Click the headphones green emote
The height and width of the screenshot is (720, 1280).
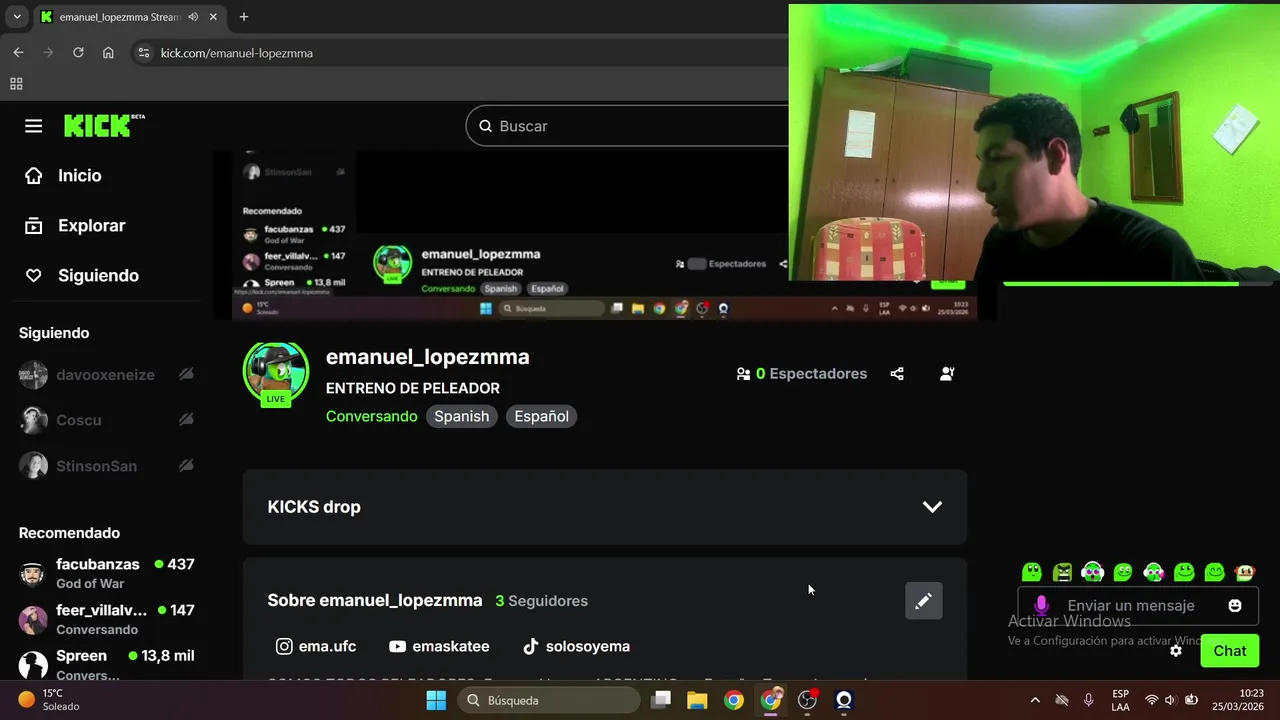(1092, 572)
